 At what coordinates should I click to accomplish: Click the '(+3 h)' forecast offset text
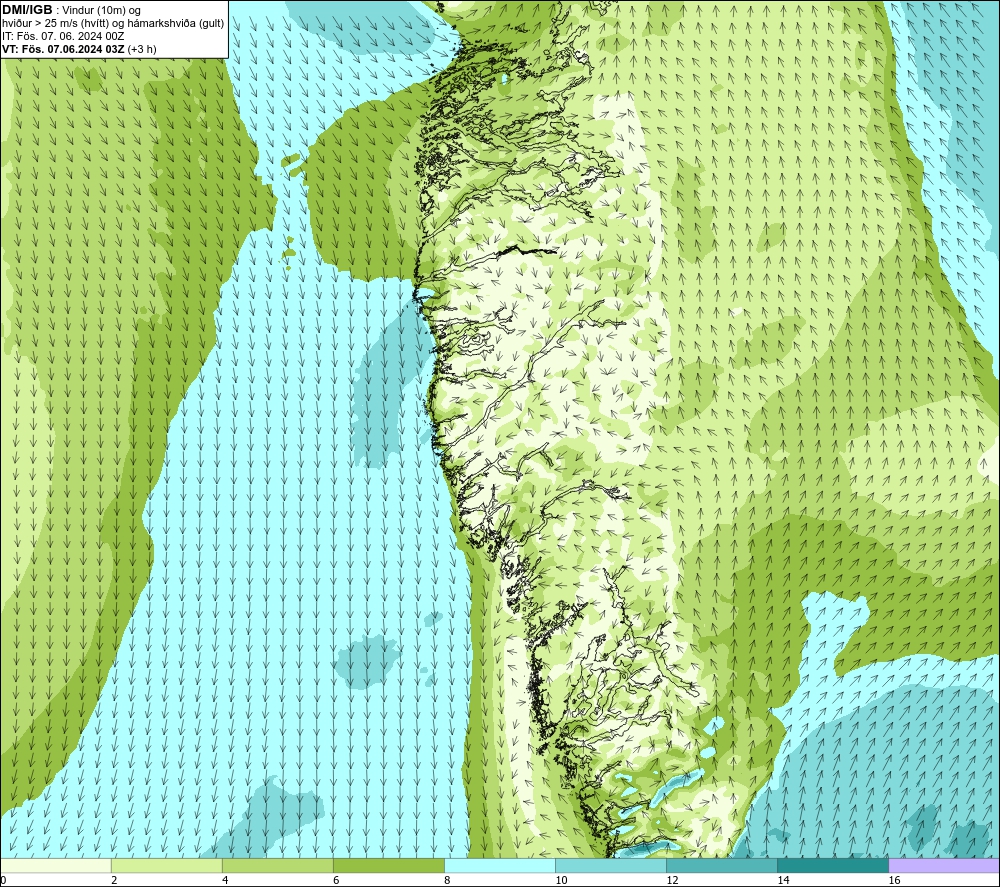tap(142, 49)
